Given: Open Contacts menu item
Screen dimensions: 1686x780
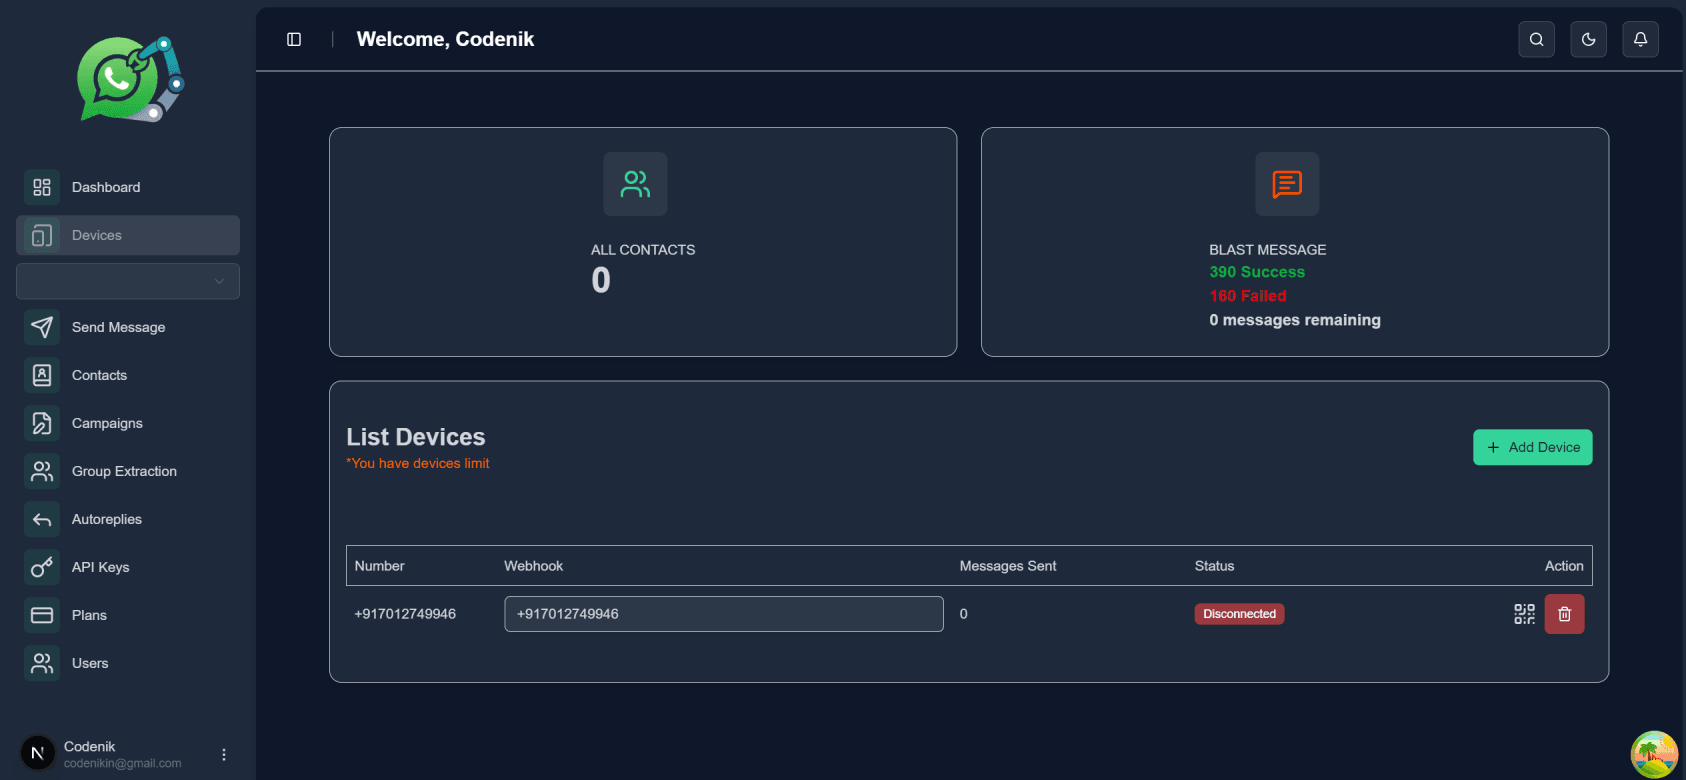Looking at the screenshot, I should [128, 375].
